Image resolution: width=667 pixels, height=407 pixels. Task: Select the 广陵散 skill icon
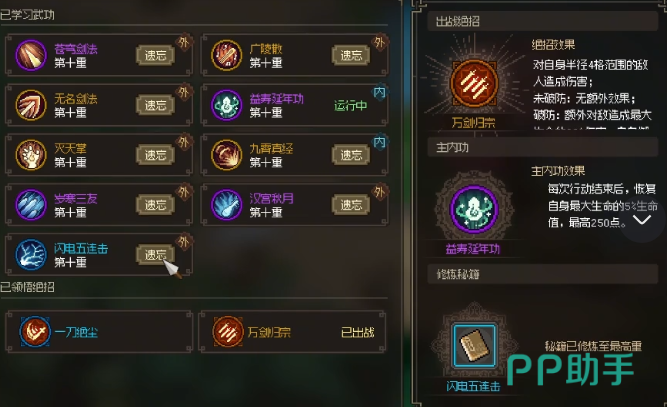226,55
